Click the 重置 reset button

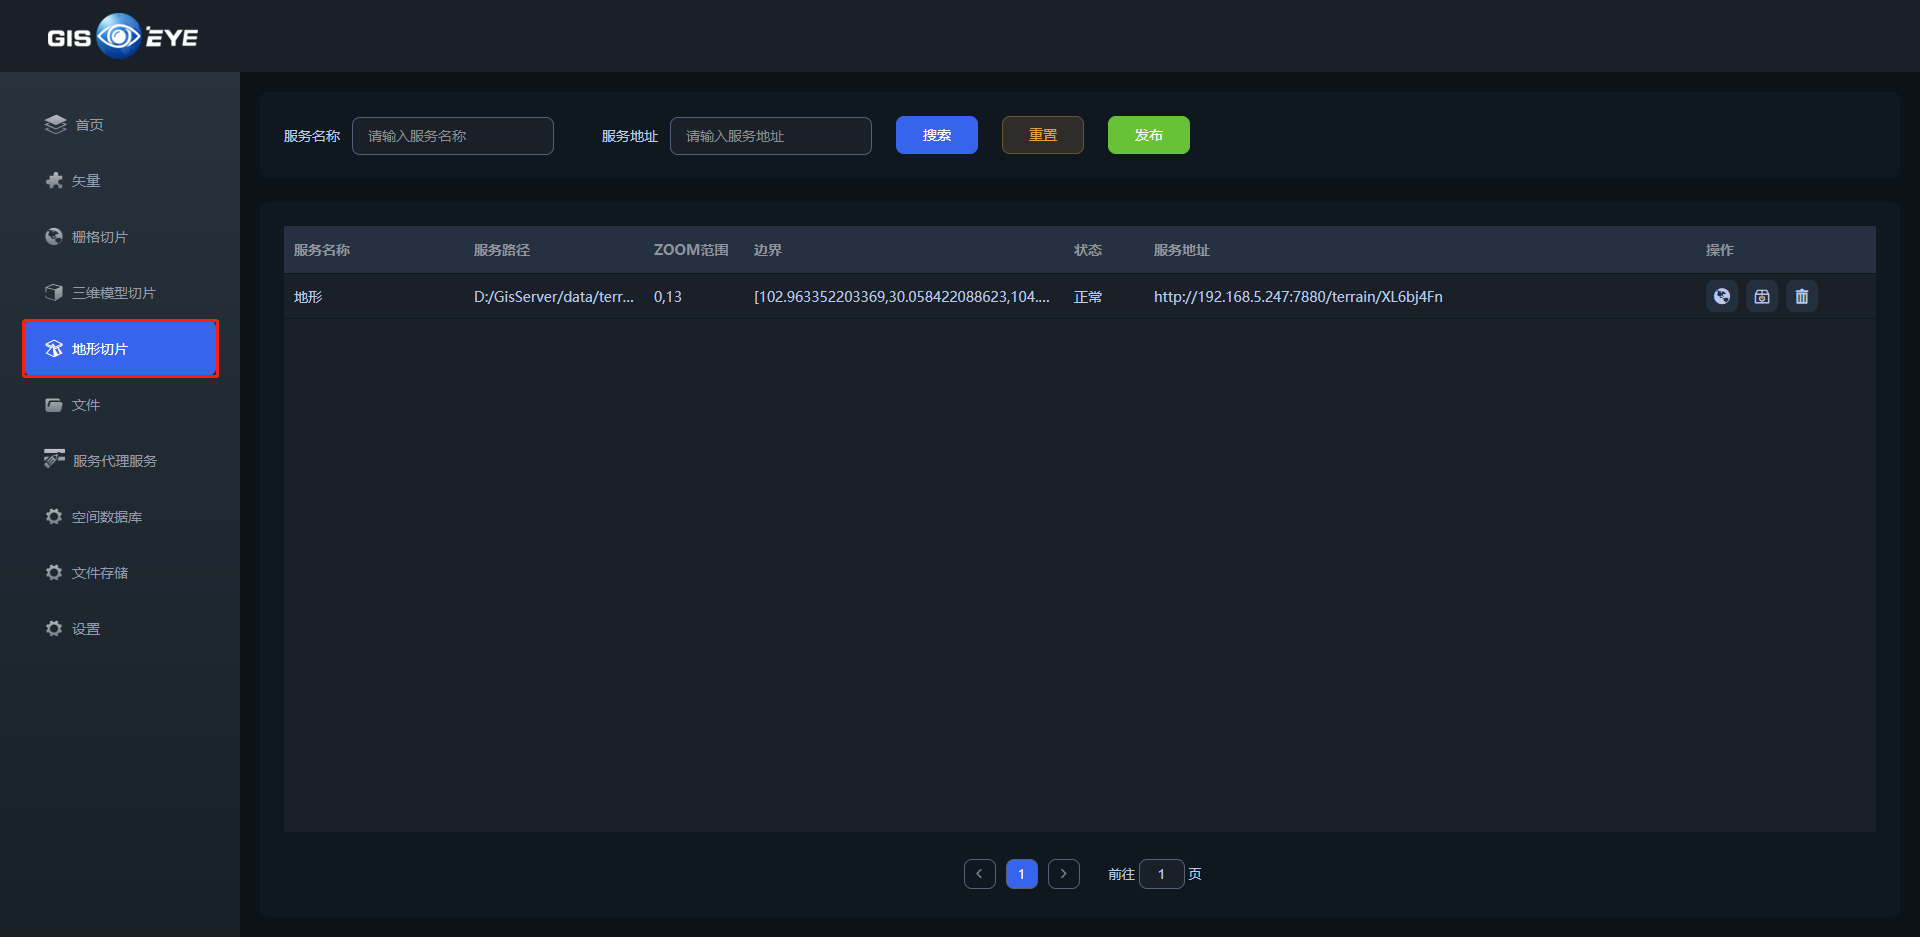coord(1043,135)
